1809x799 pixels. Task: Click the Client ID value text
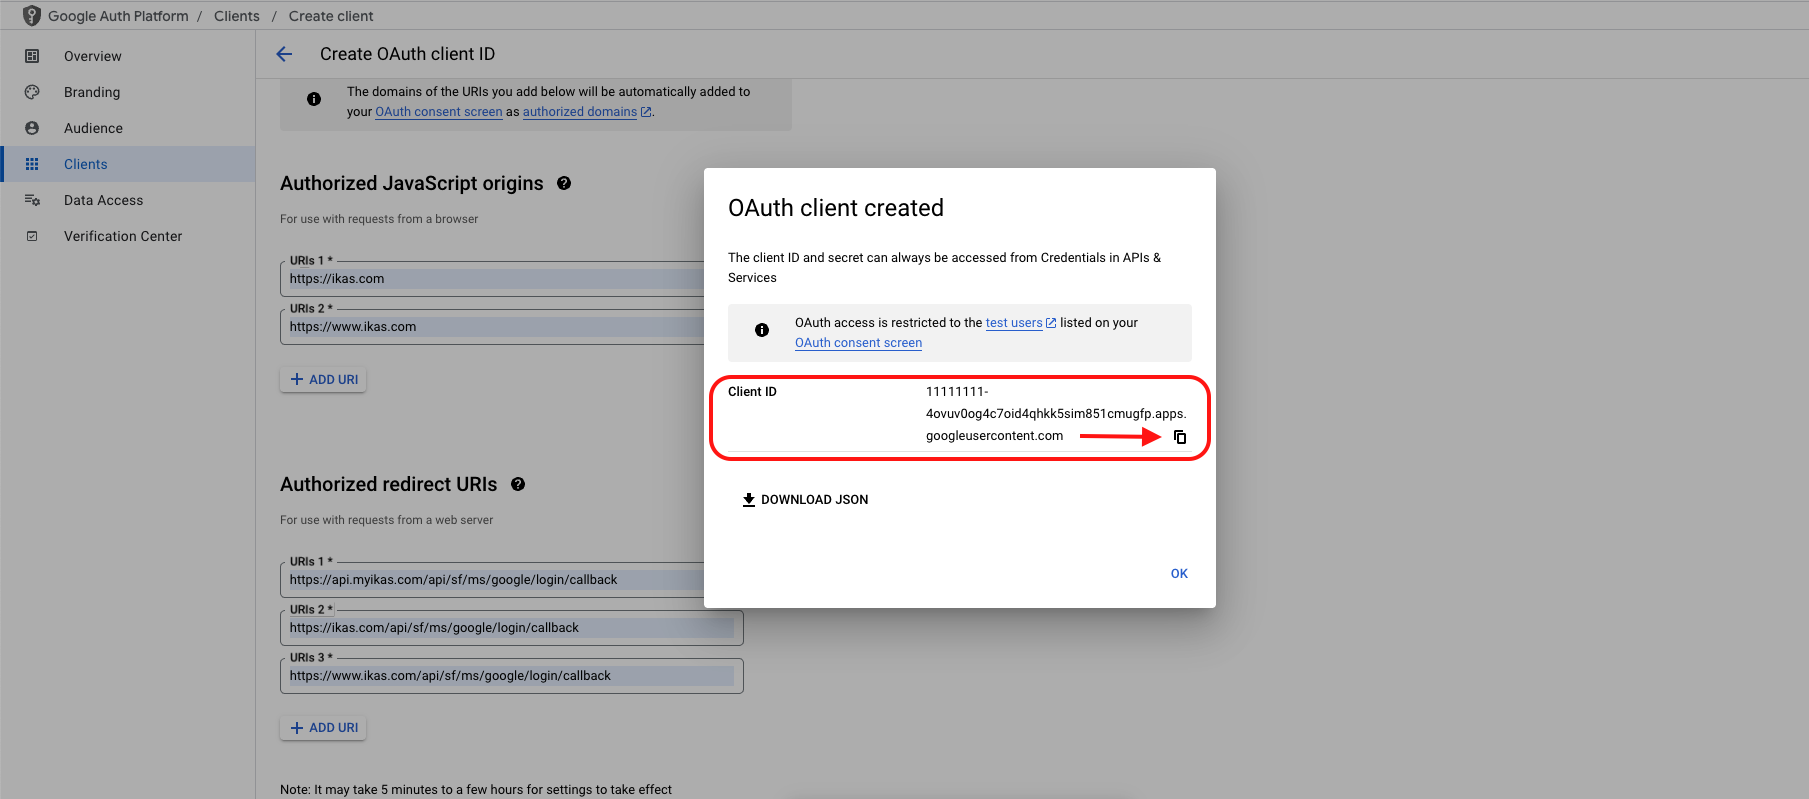[1056, 414]
